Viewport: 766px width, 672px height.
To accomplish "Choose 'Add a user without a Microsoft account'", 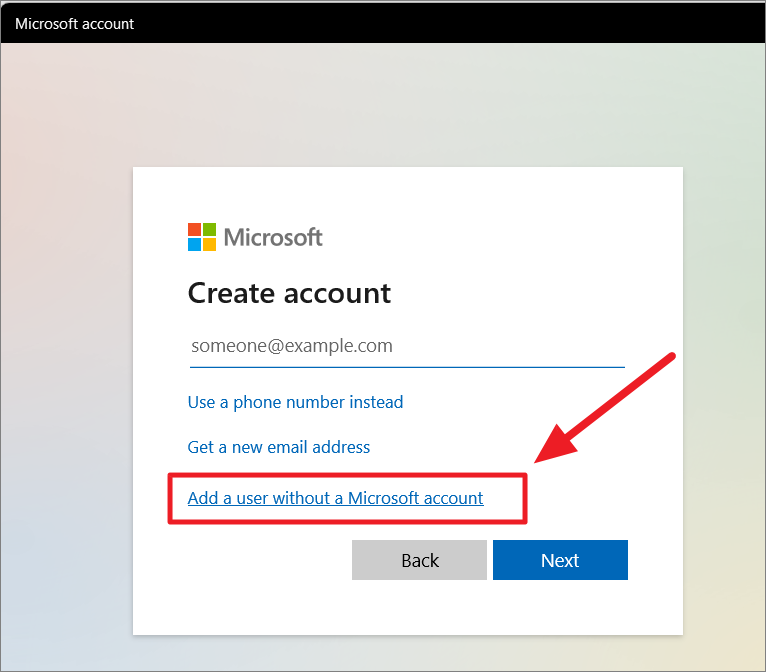I will (336, 498).
